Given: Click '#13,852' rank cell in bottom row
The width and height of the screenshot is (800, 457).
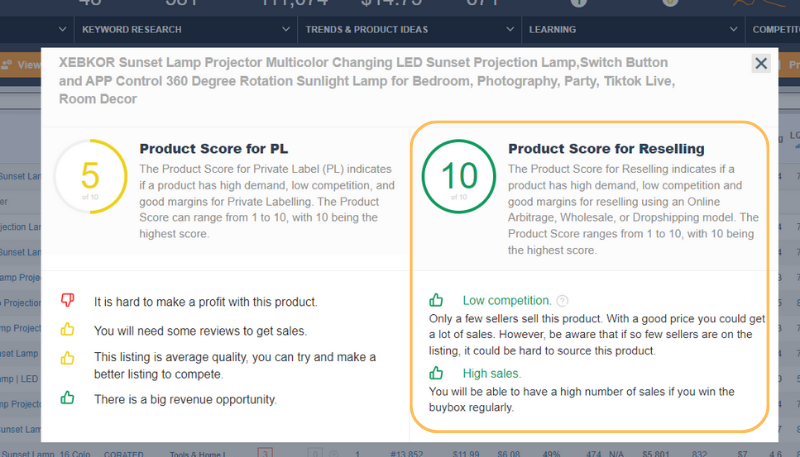Looking at the screenshot, I should point(407,453).
